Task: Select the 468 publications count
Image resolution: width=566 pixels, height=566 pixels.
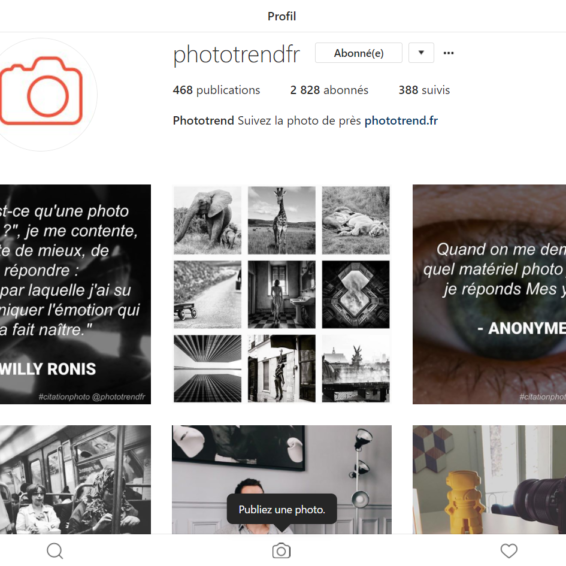Action: coord(216,90)
